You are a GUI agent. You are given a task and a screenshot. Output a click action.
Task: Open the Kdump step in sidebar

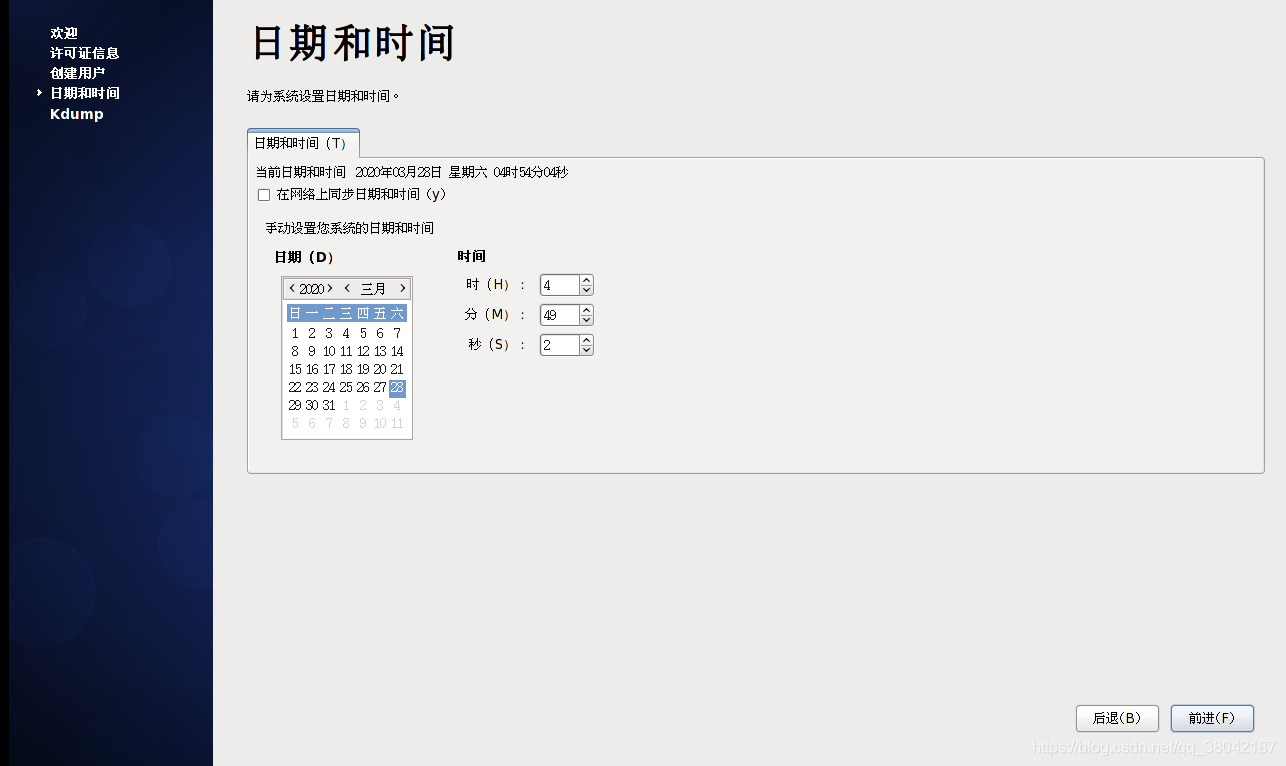[76, 113]
